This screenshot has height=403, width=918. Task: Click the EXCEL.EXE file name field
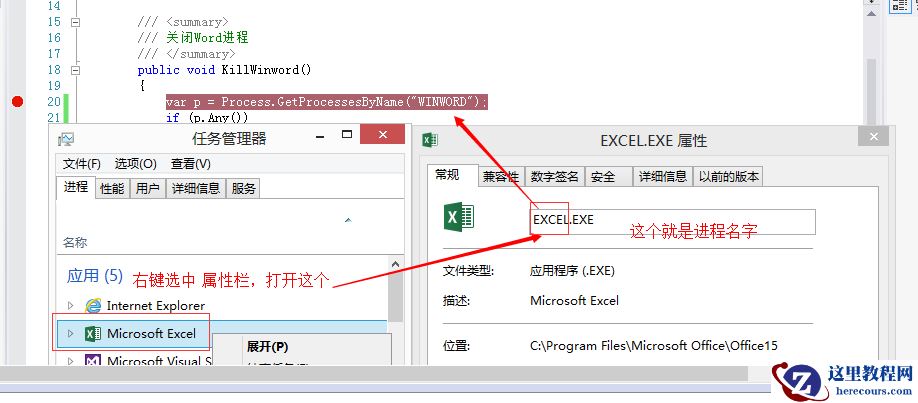[673, 221]
